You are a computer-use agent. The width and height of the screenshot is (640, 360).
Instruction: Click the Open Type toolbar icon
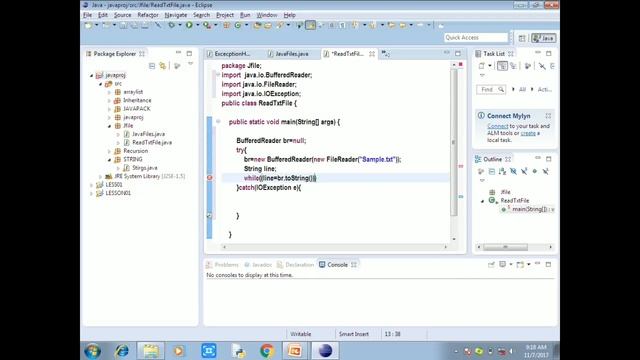click(257, 25)
